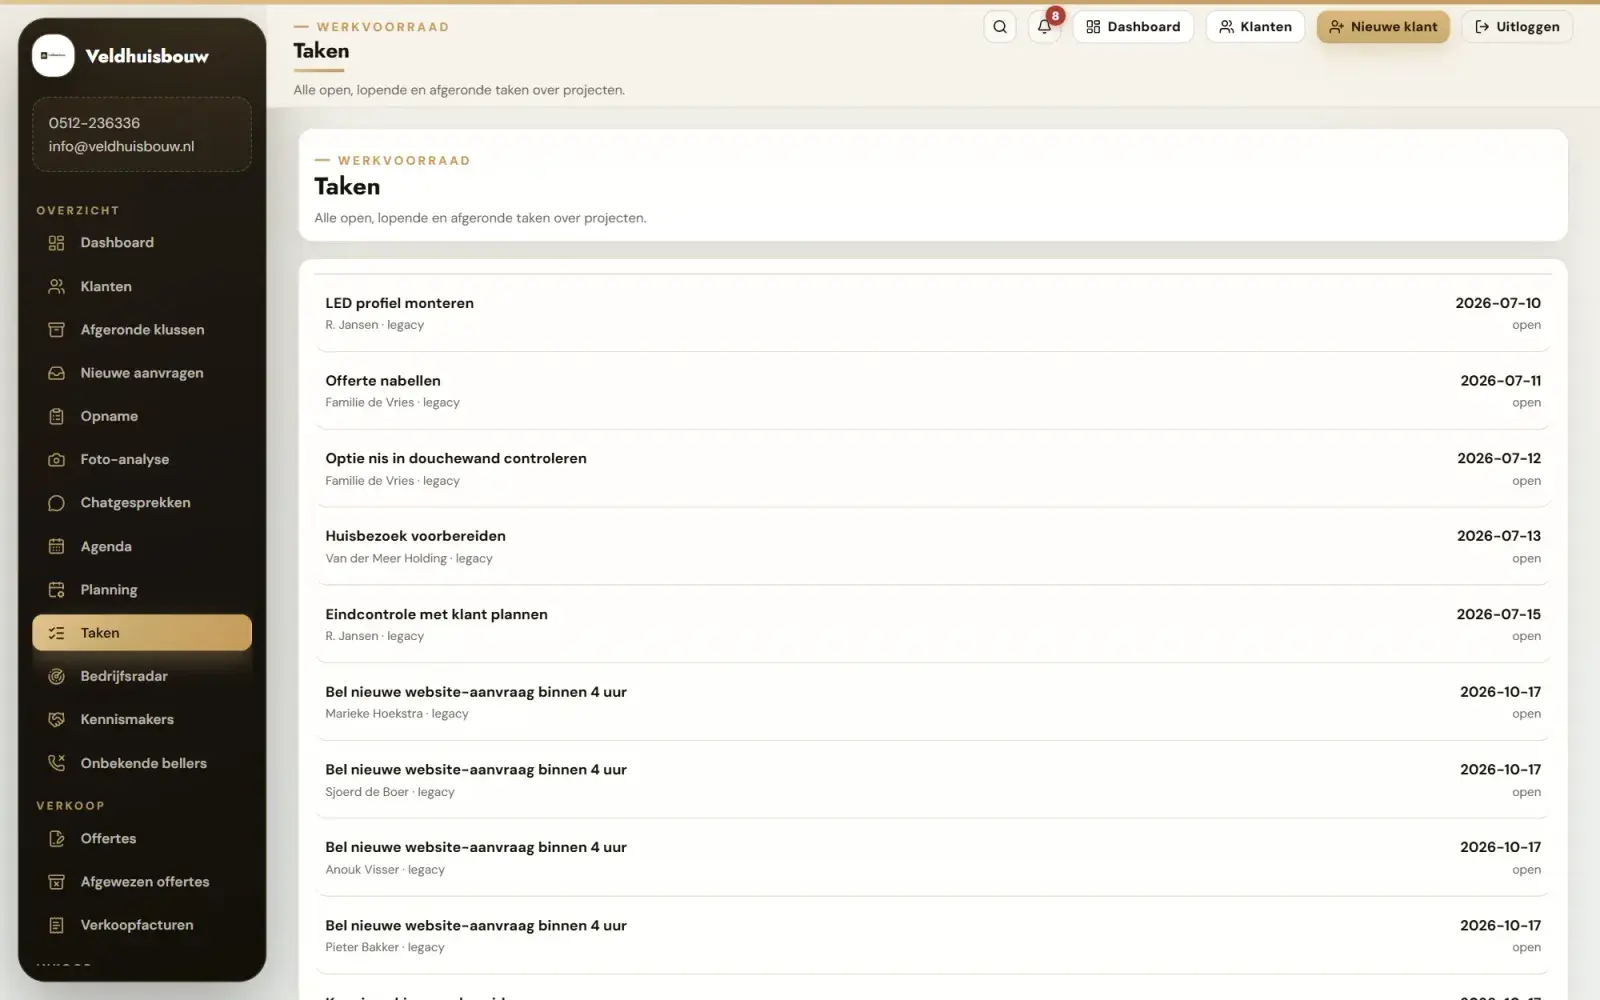Open task Eindcontrole met klant plannen
This screenshot has width=1600, height=1000.
(933, 625)
